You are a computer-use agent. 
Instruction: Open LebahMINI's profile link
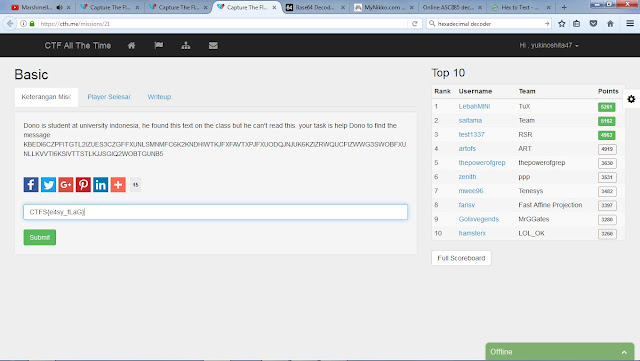(x=474, y=106)
